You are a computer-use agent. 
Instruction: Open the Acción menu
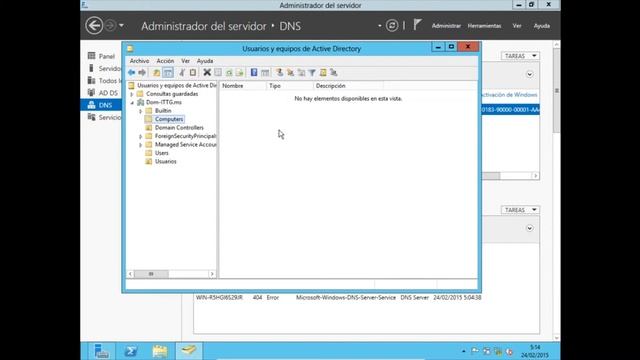[x=165, y=61]
